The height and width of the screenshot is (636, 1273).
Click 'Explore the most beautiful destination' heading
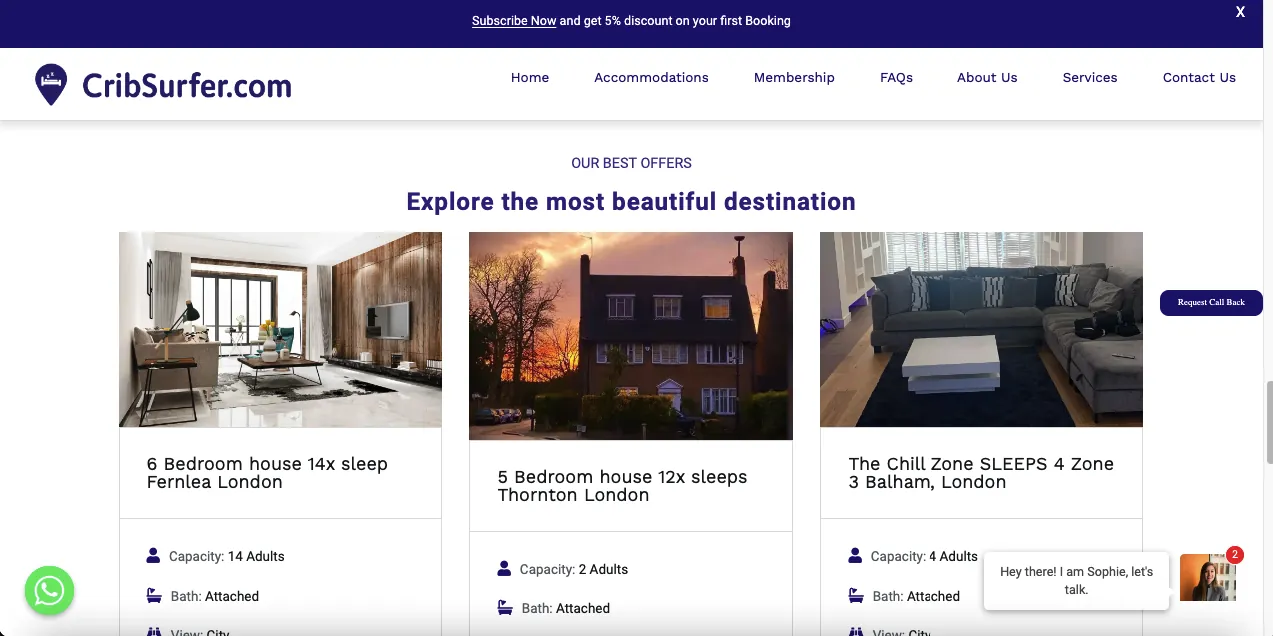(631, 202)
